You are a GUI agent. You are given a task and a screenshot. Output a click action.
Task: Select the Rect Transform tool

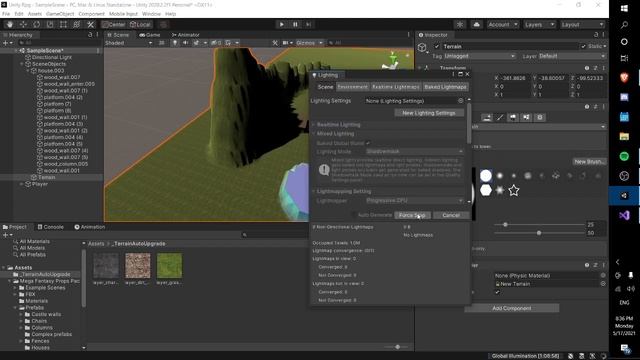coord(63,24)
